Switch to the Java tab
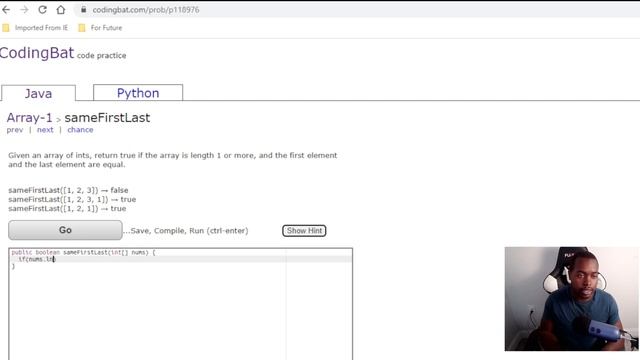 point(38,93)
